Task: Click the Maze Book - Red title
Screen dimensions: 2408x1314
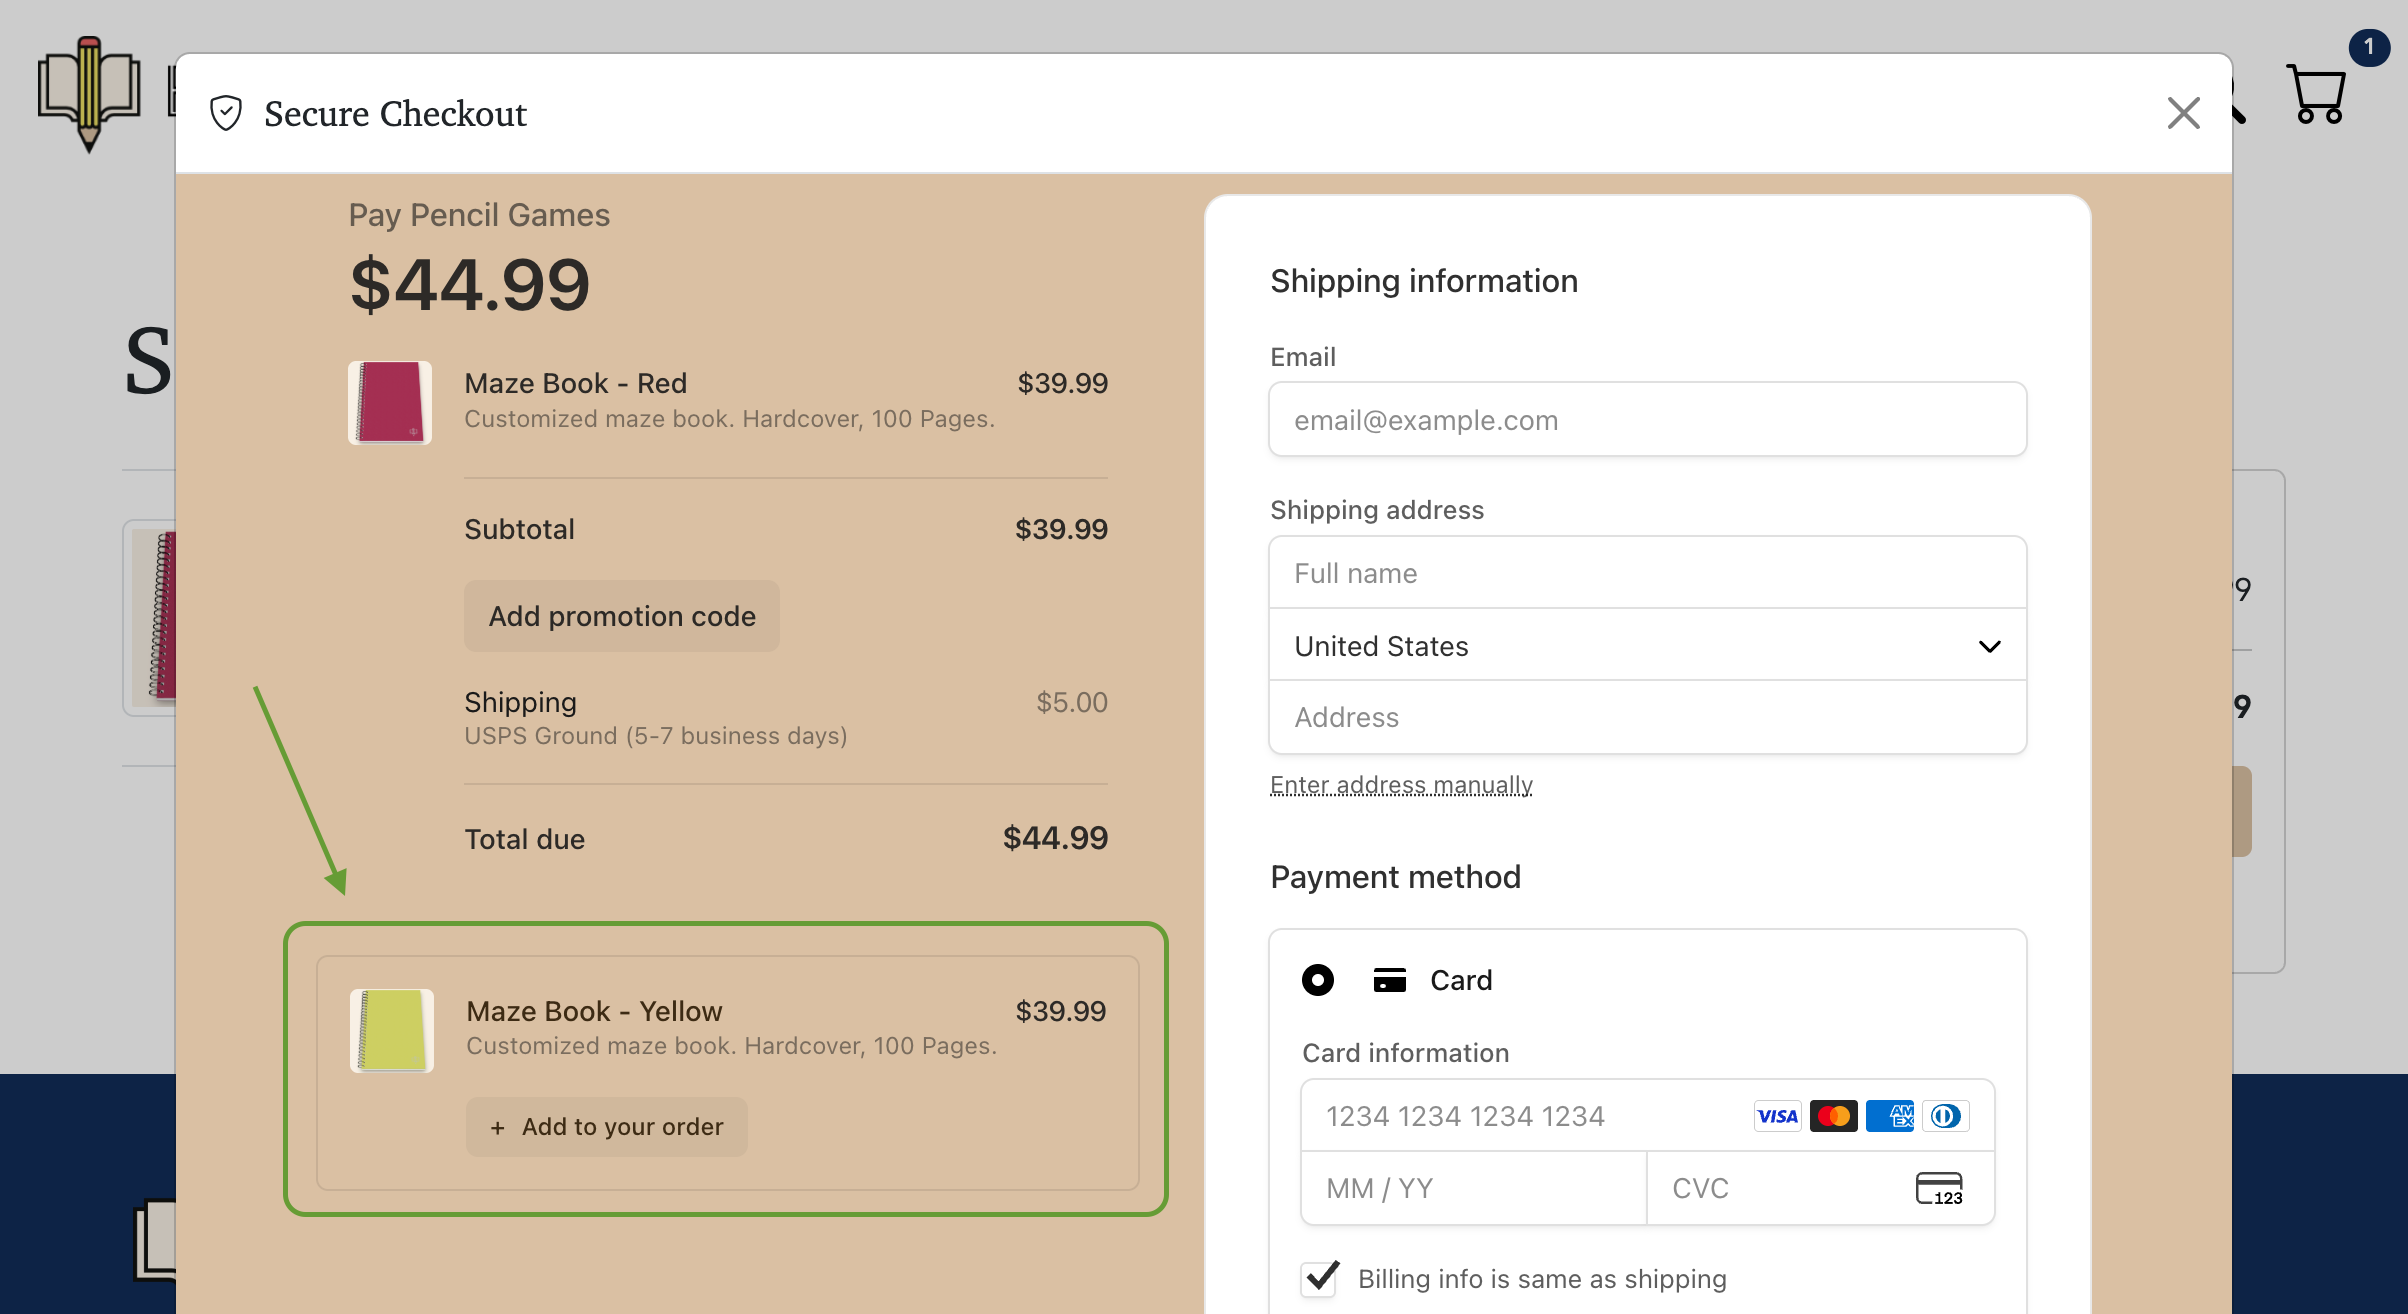Action: 576,383
